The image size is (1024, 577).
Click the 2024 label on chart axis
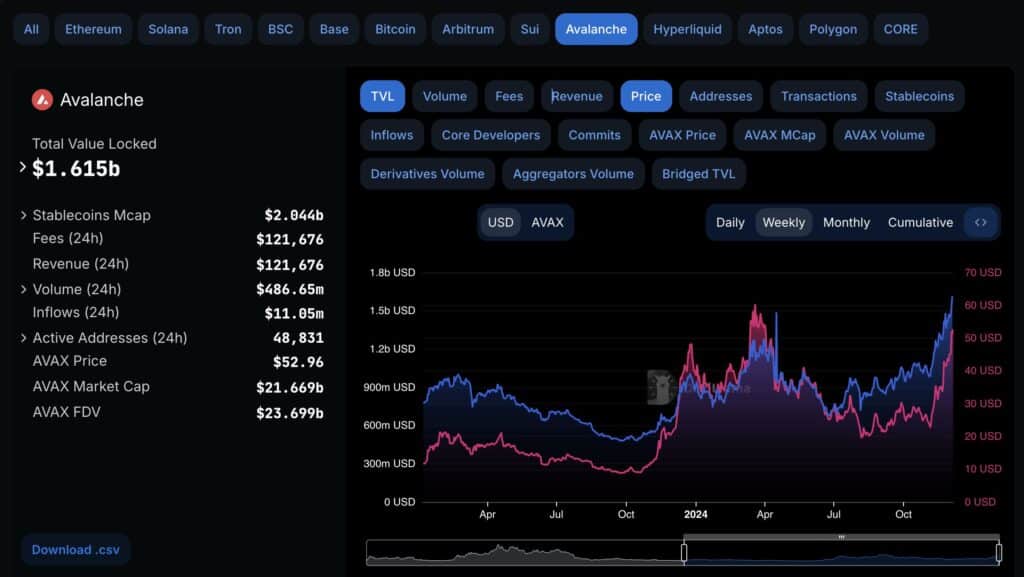coord(696,514)
